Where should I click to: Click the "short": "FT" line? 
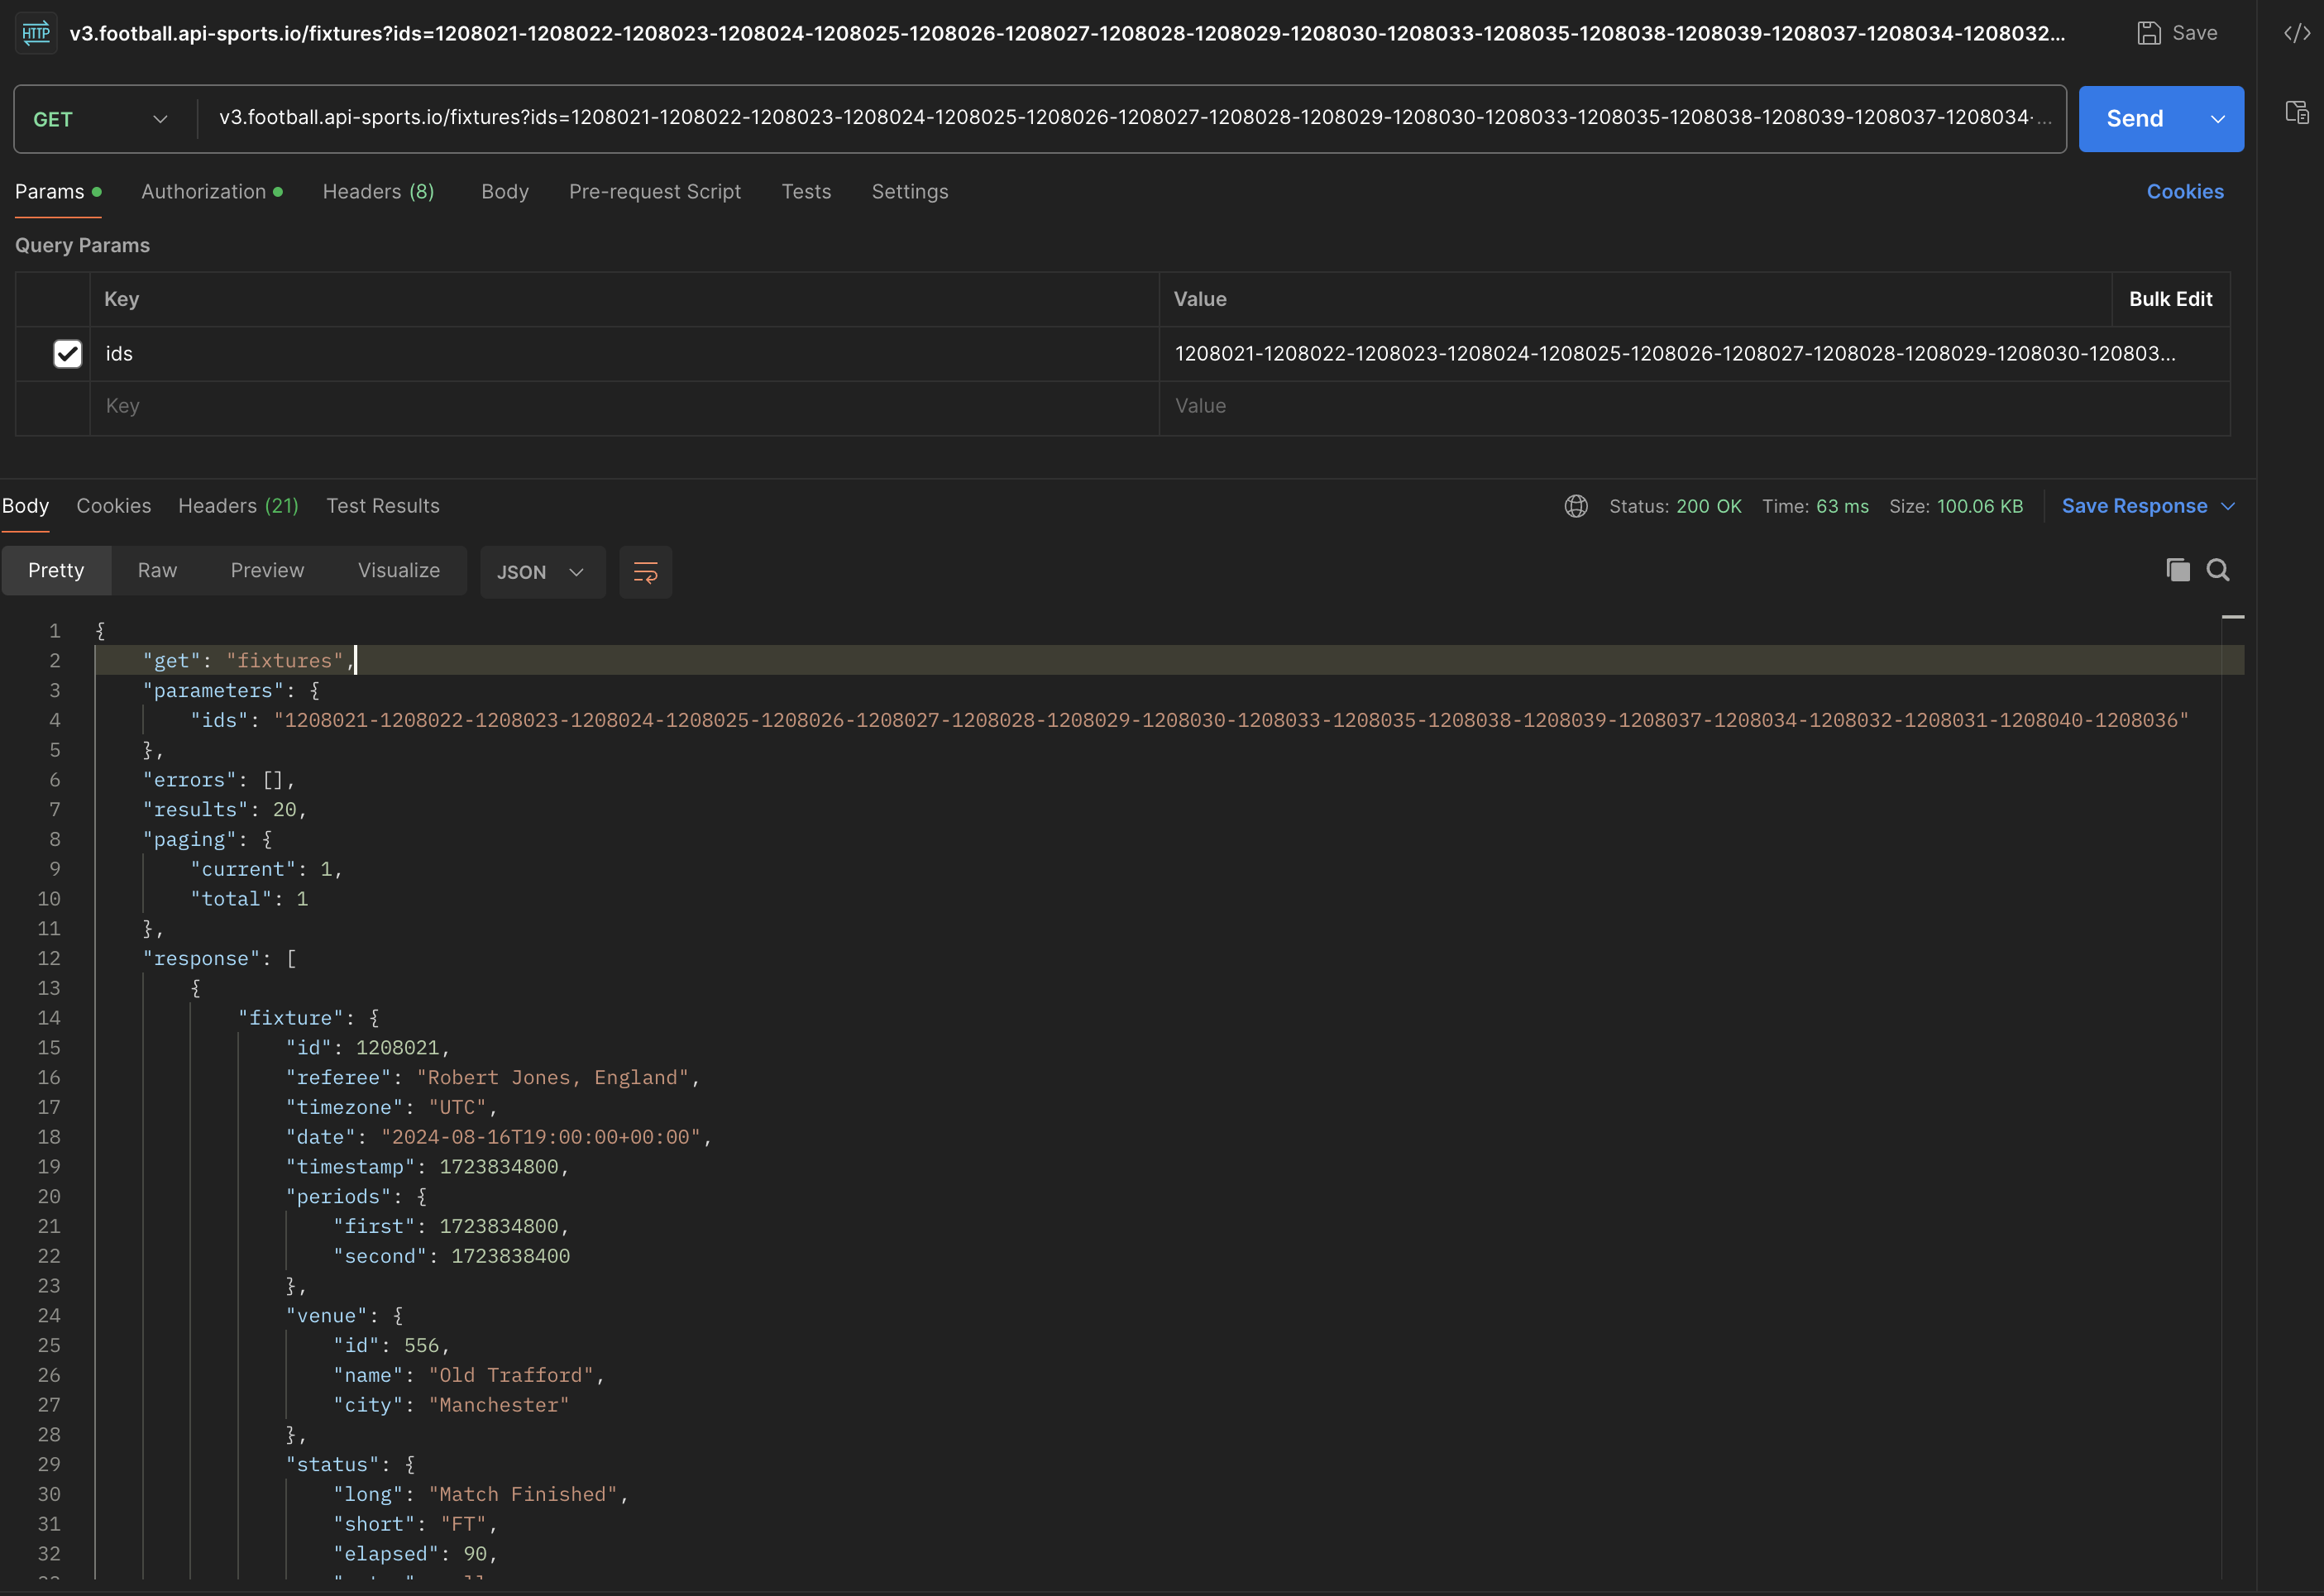point(415,1525)
